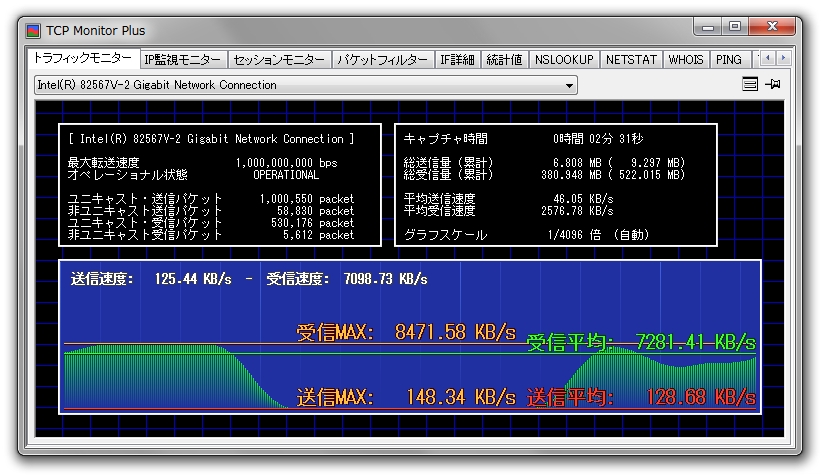Click the 5,612 packet value
Viewport: 821px width, 475px height.
(318, 235)
